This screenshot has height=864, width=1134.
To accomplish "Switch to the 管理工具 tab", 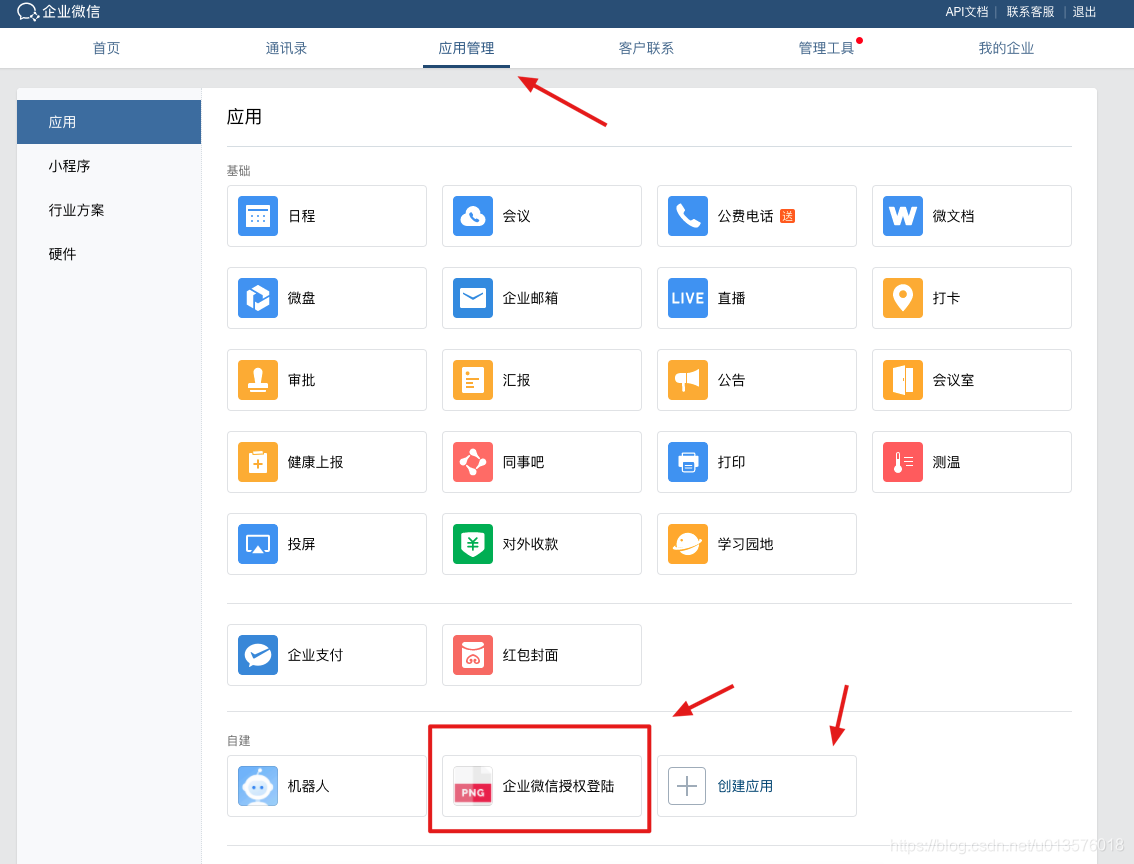I will coord(827,48).
